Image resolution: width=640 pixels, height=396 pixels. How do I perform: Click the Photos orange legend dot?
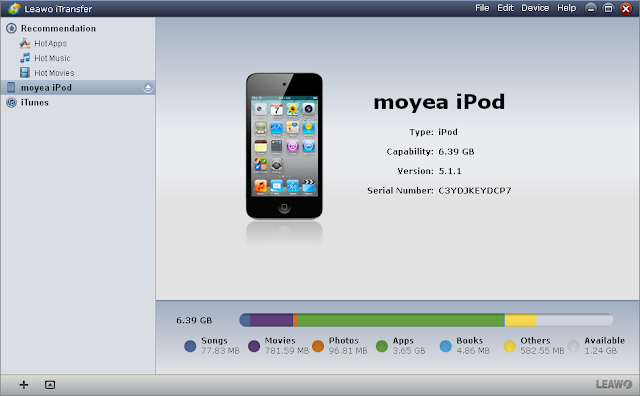[x=318, y=346]
